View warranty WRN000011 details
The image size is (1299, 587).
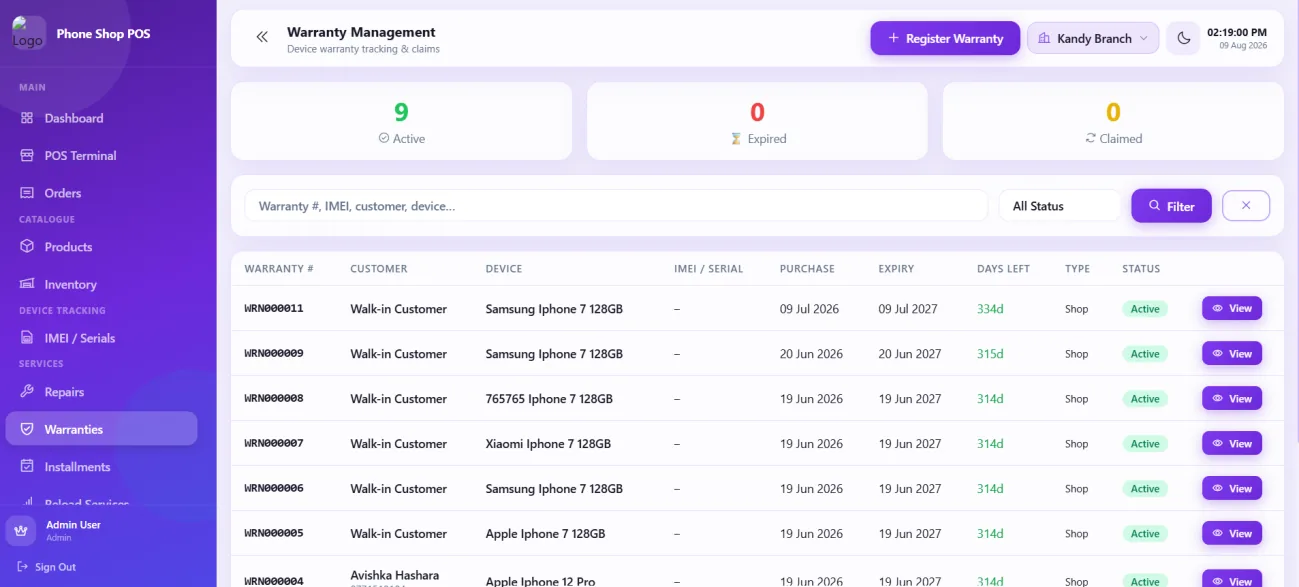click(1232, 308)
